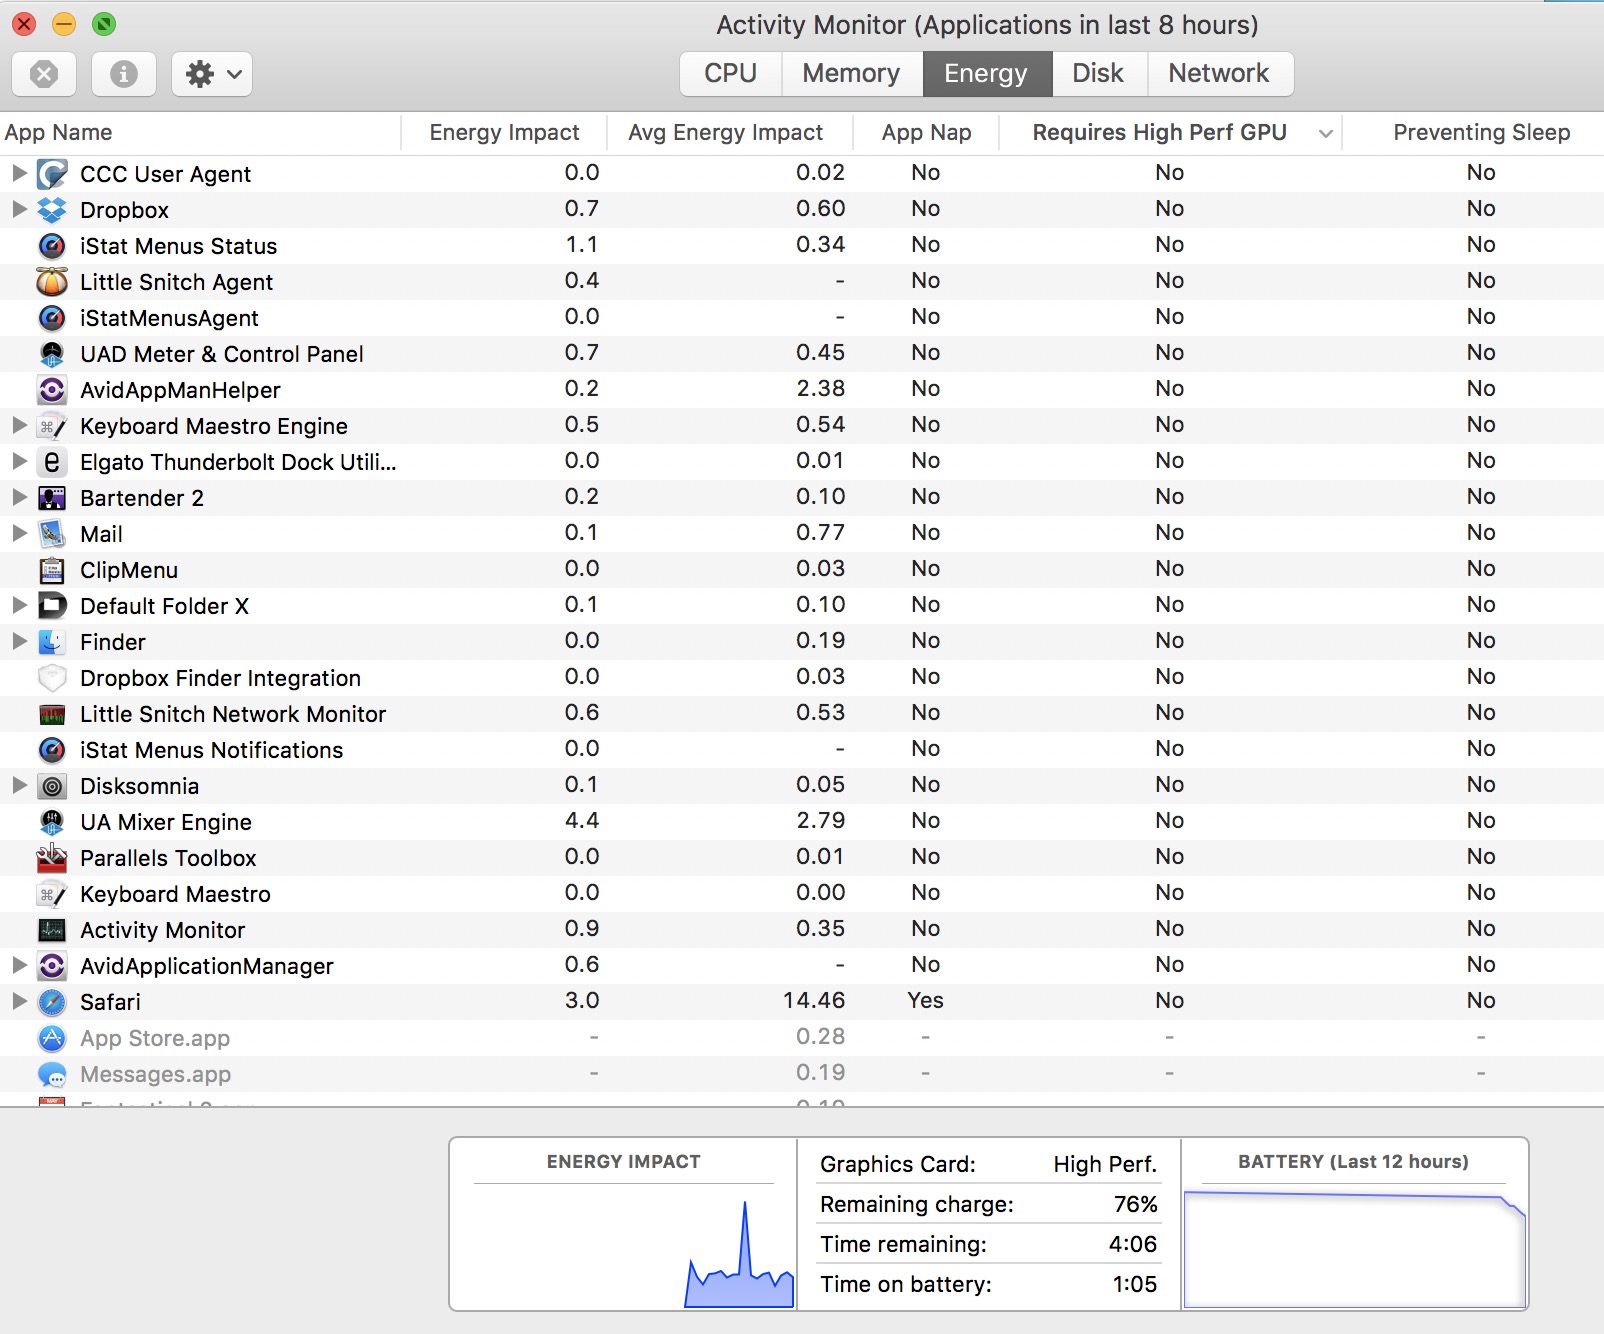The image size is (1604, 1334).
Task: Click the Disksomnia icon
Action: [x=52, y=786]
